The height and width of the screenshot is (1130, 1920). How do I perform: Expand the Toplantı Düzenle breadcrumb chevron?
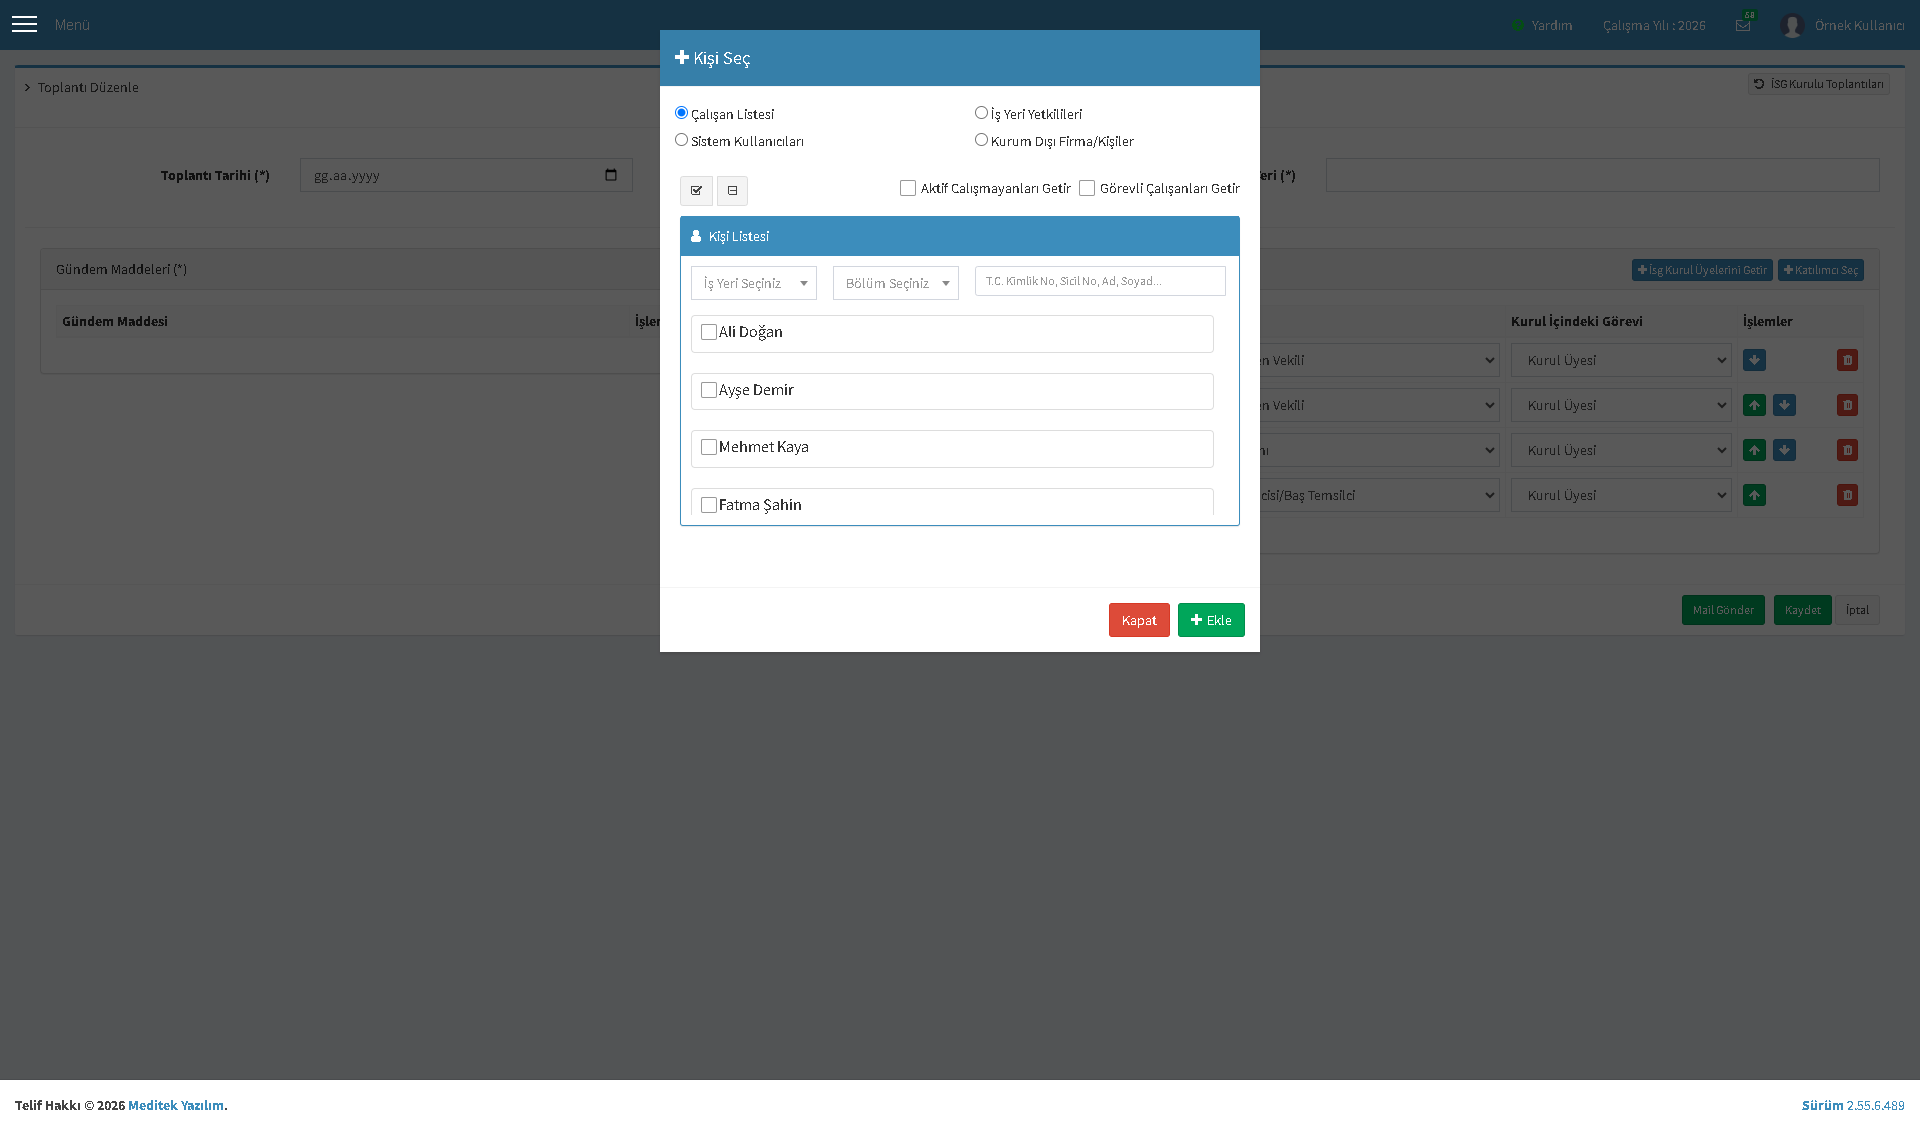(x=28, y=87)
